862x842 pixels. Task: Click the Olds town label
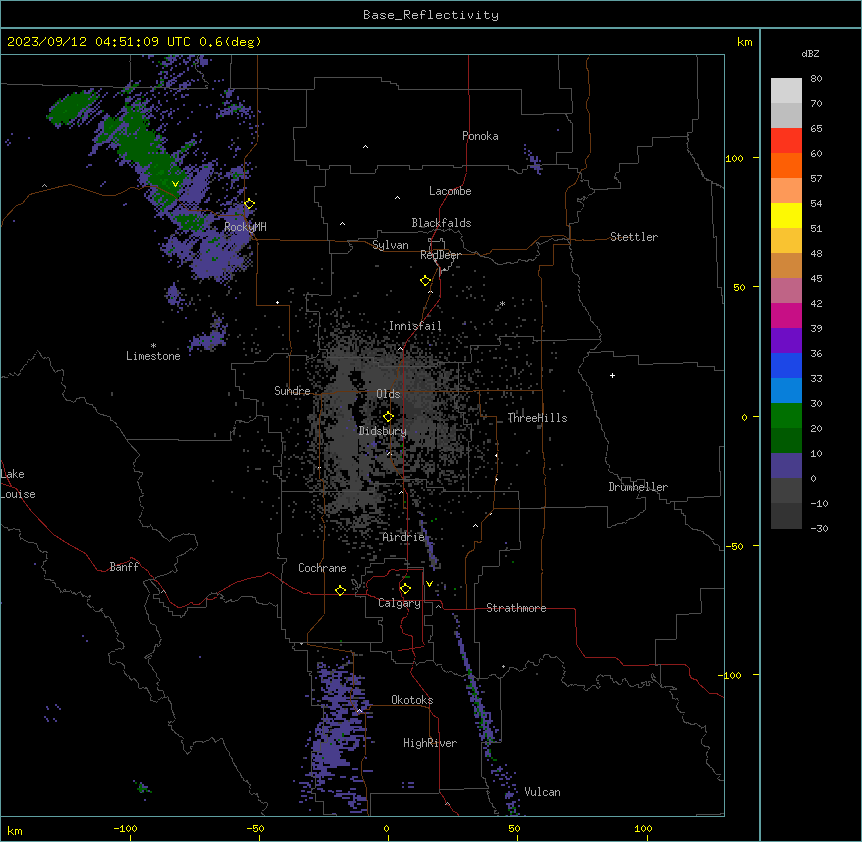[x=388, y=394]
